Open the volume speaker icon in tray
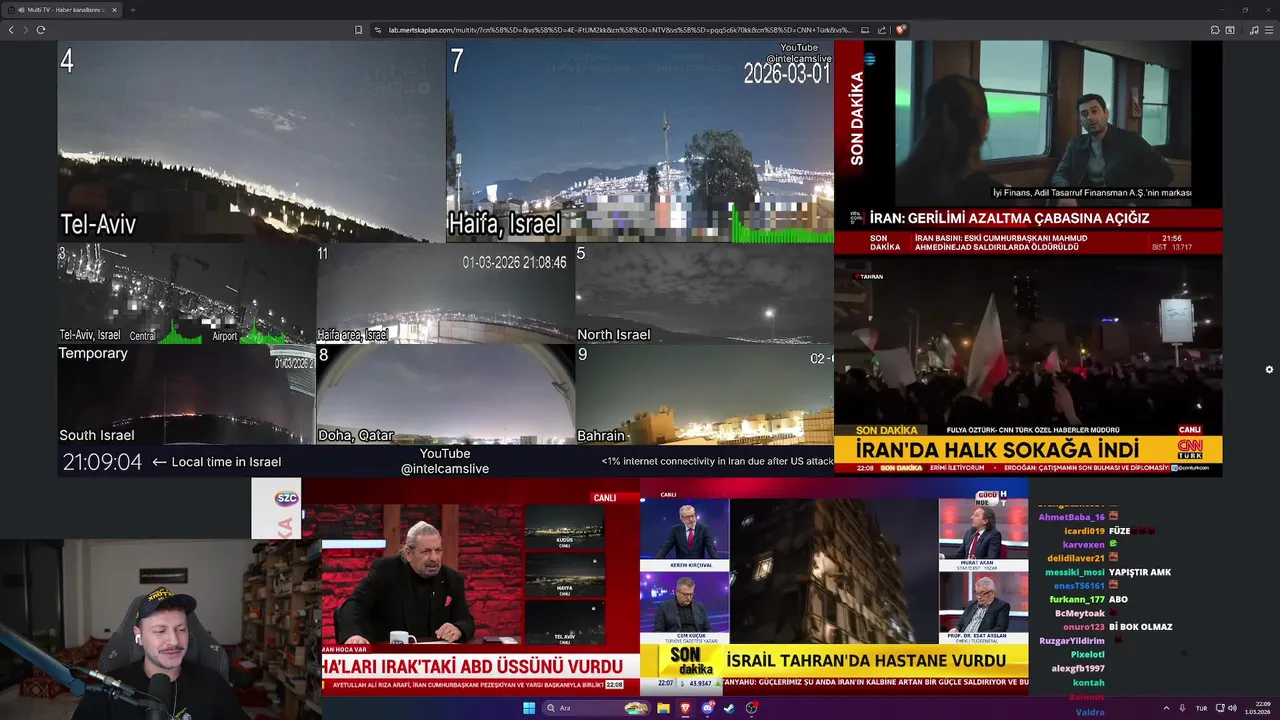1280x720 pixels. 1232,708
